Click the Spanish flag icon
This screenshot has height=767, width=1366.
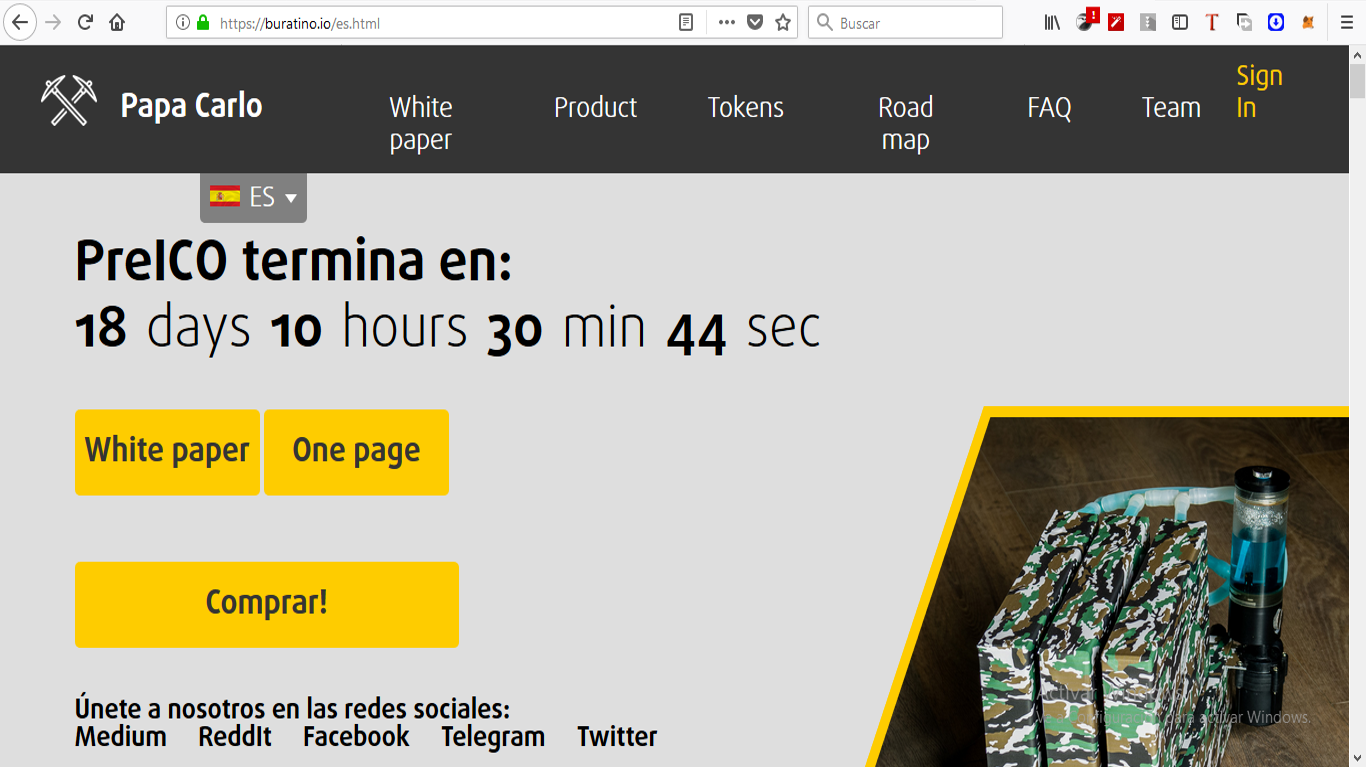(x=225, y=196)
